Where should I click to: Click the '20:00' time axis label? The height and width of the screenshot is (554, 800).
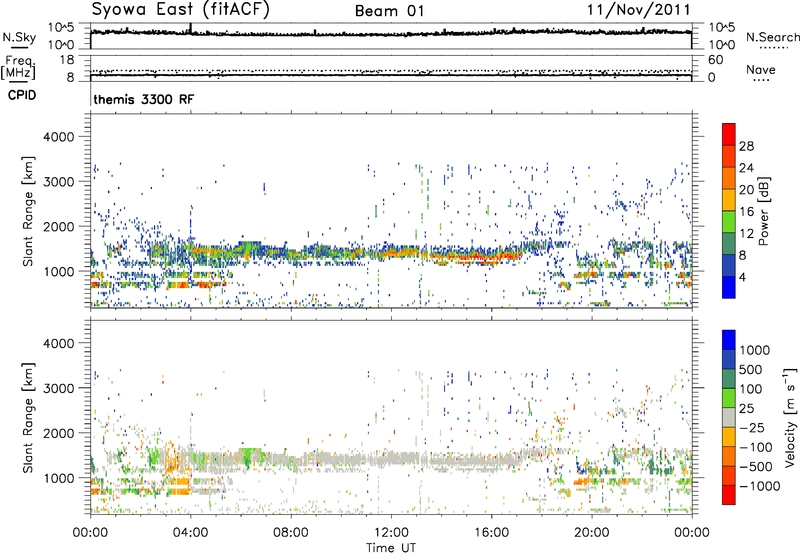[591, 533]
